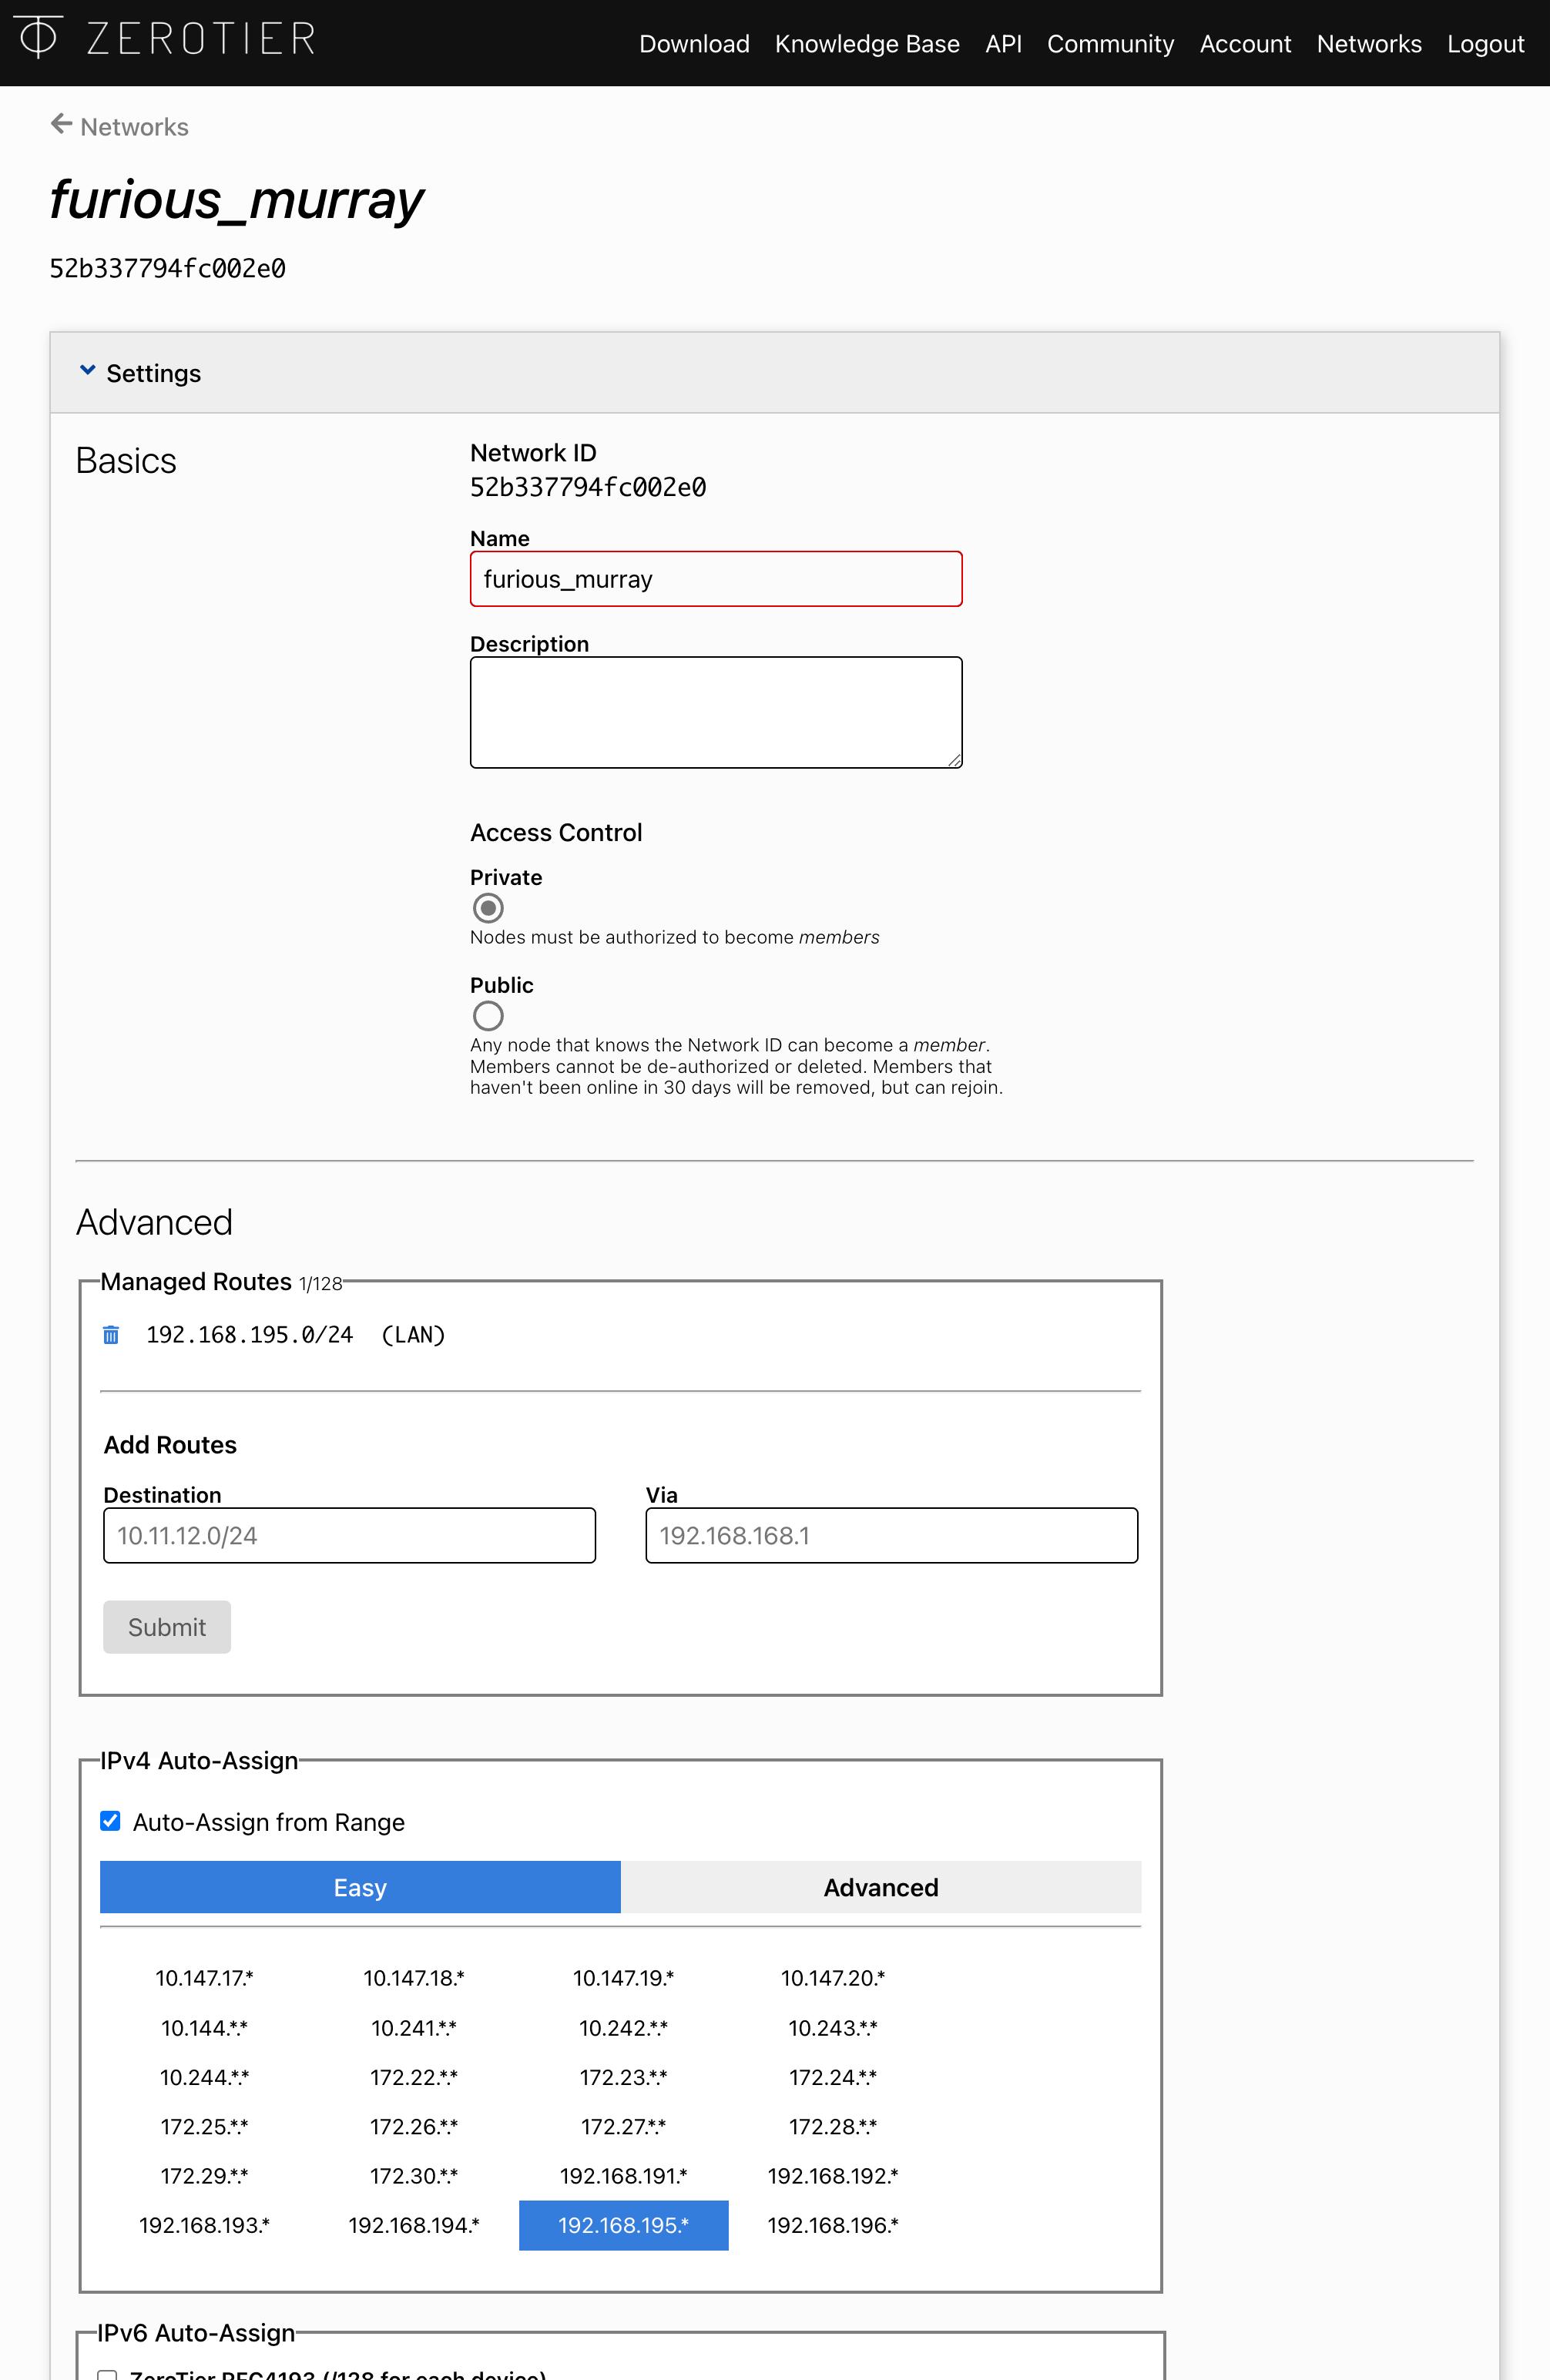Focus the route Via field
The image size is (1550, 2380).
coord(891,1535)
